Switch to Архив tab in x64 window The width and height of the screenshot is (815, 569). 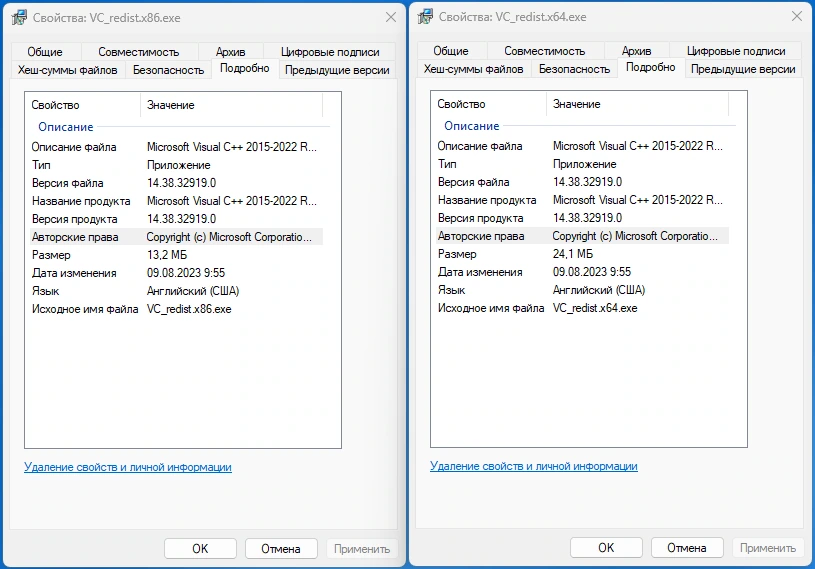point(636,51)
